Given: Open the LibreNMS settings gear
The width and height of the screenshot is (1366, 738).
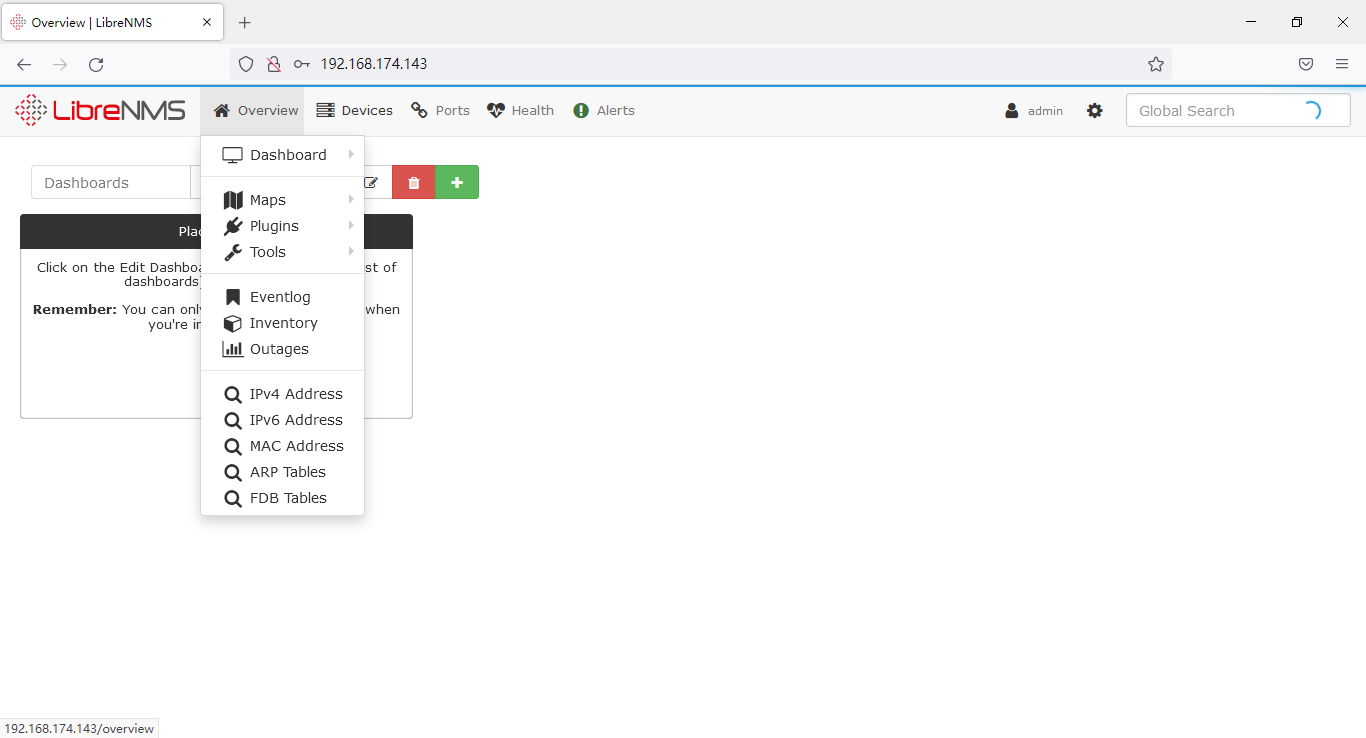Looking at the screenshot, I should click(x=1095, y=110).
